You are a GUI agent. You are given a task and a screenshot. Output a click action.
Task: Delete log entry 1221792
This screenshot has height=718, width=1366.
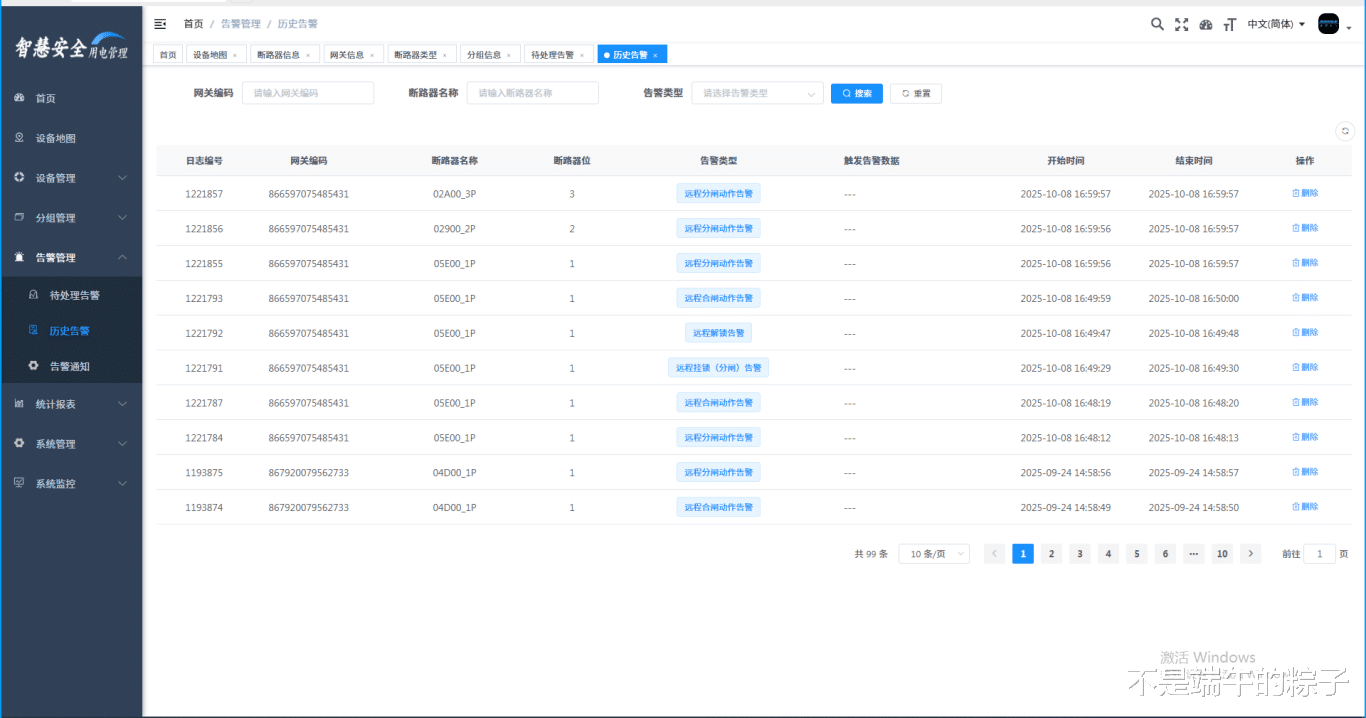1305,332
